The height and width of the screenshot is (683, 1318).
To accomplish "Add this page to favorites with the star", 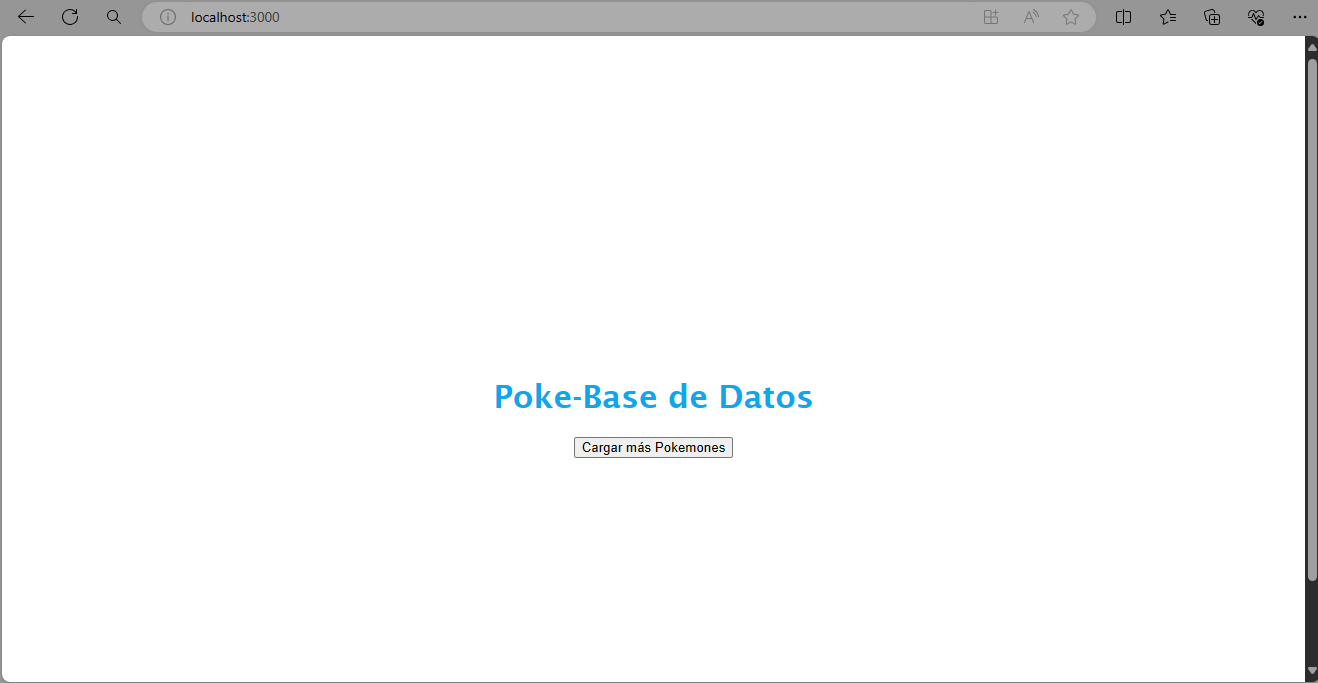I will click(1071, 17).
